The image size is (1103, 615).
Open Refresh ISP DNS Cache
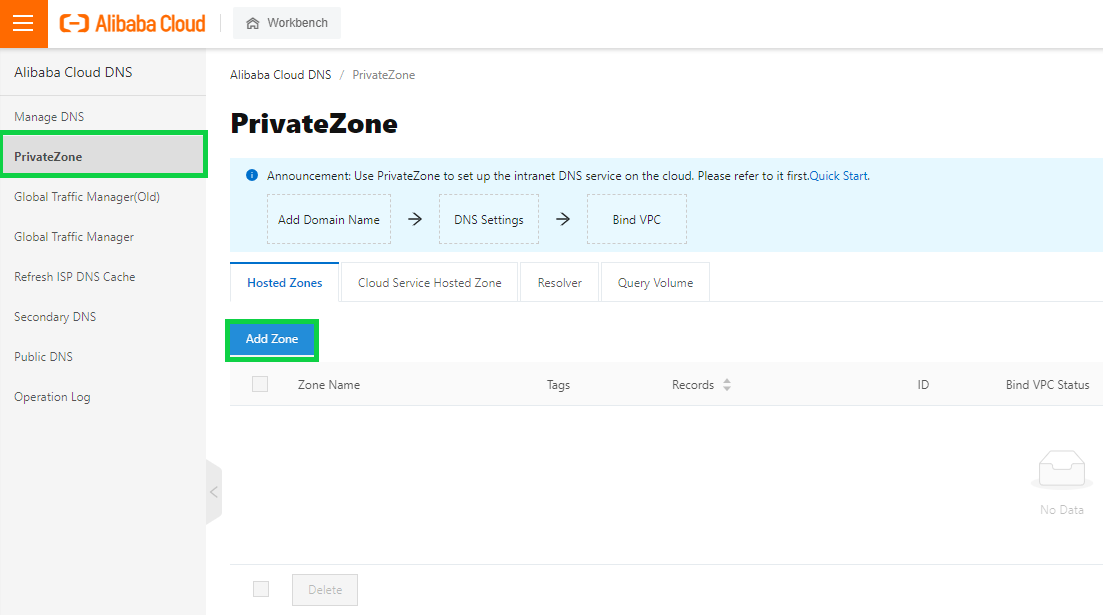point(103,277)
